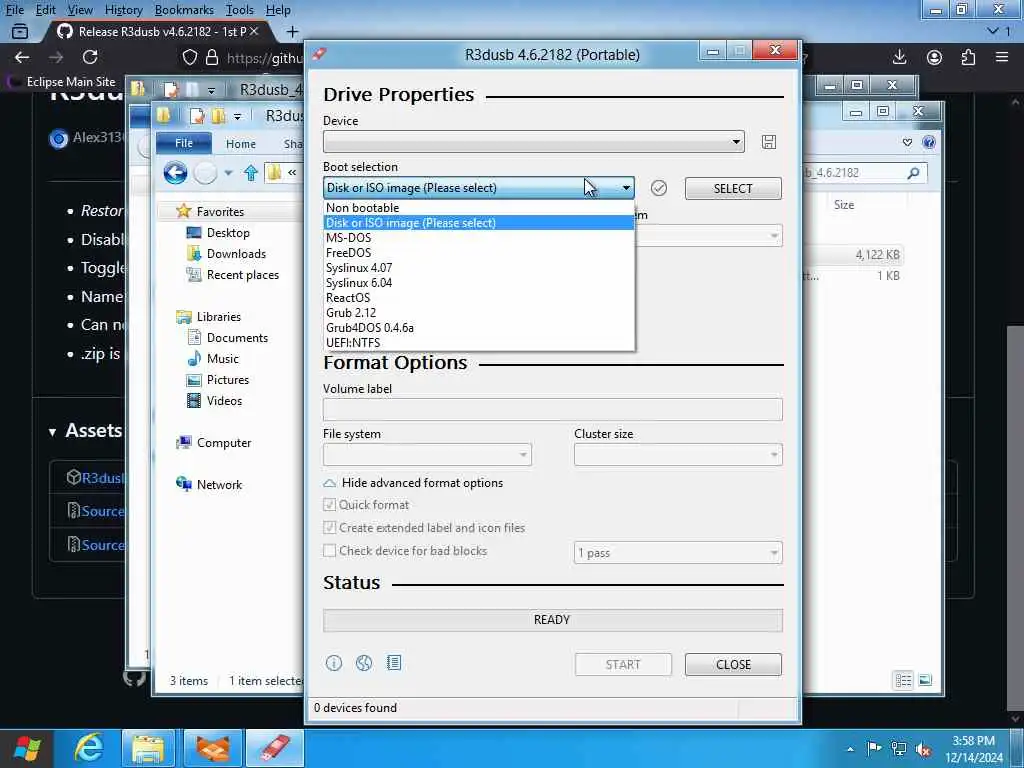Expand the Explorer ribbon chevron
1024x768 pixels.
(907, 142)
